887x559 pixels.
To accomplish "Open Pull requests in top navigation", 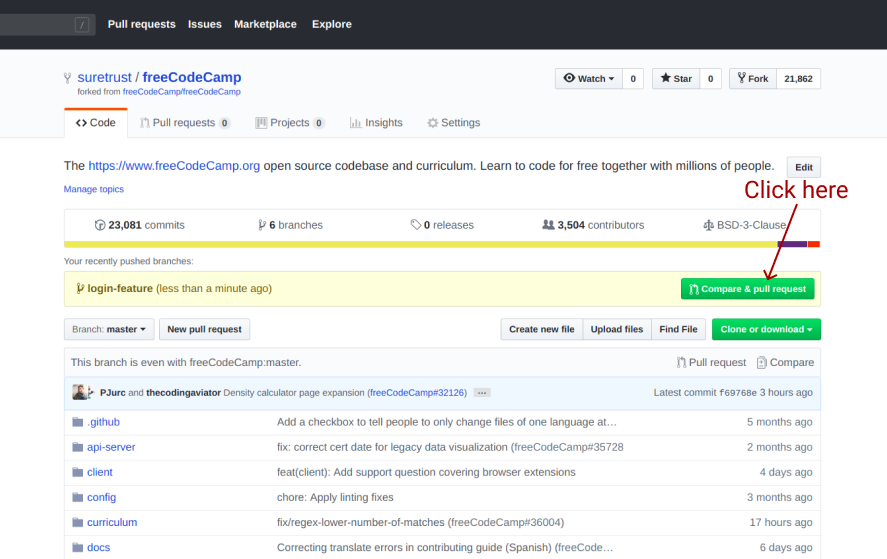I will click(141, 24).
